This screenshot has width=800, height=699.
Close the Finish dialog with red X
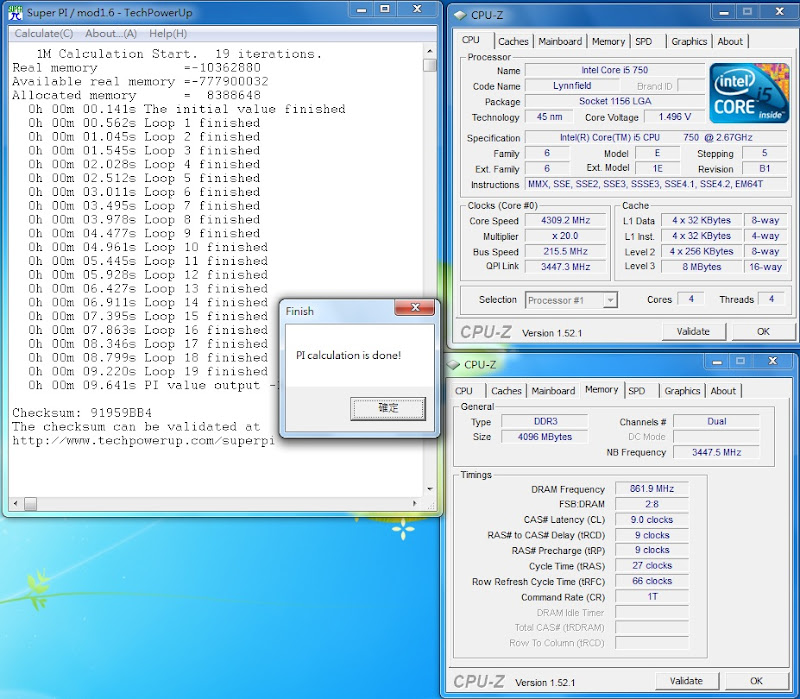click(415, 308)
